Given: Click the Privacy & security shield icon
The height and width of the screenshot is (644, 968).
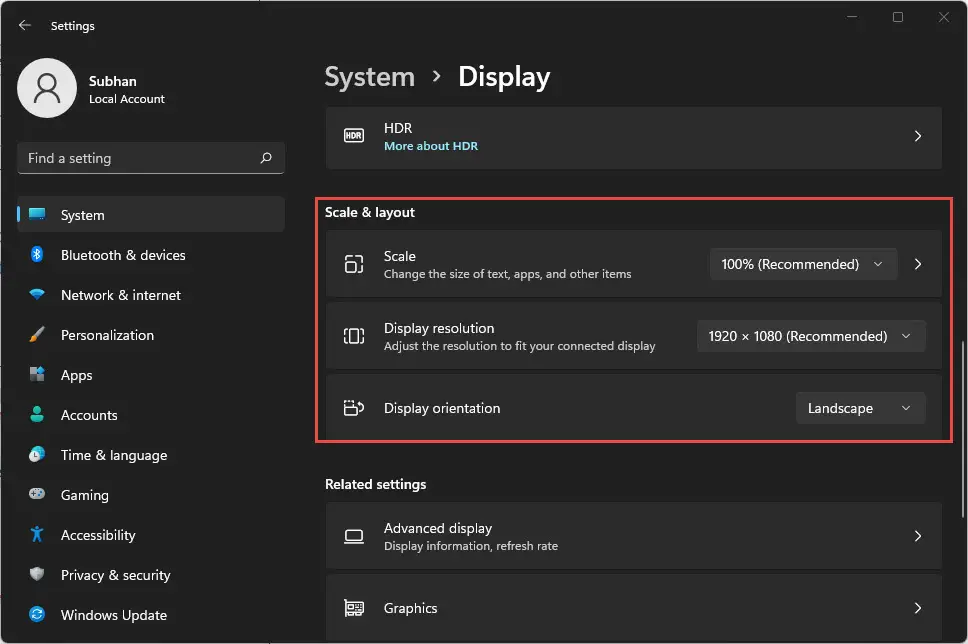Looking at the screenshot, I should (x=37, y=575).
